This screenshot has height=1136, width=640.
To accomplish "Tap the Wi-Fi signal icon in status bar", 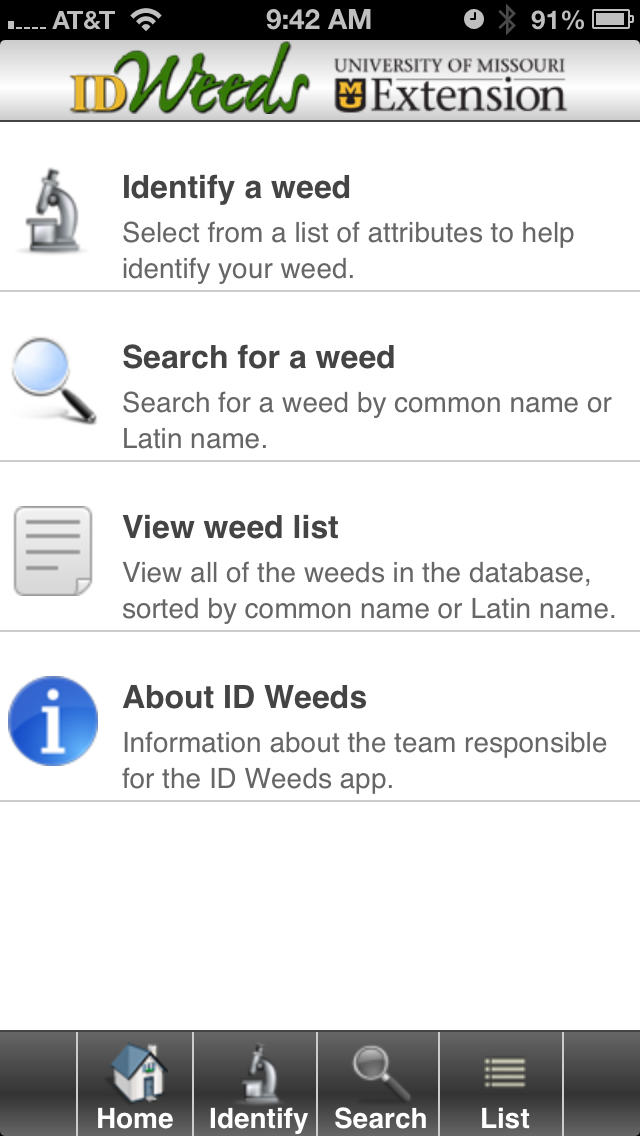I will [147, 19].
